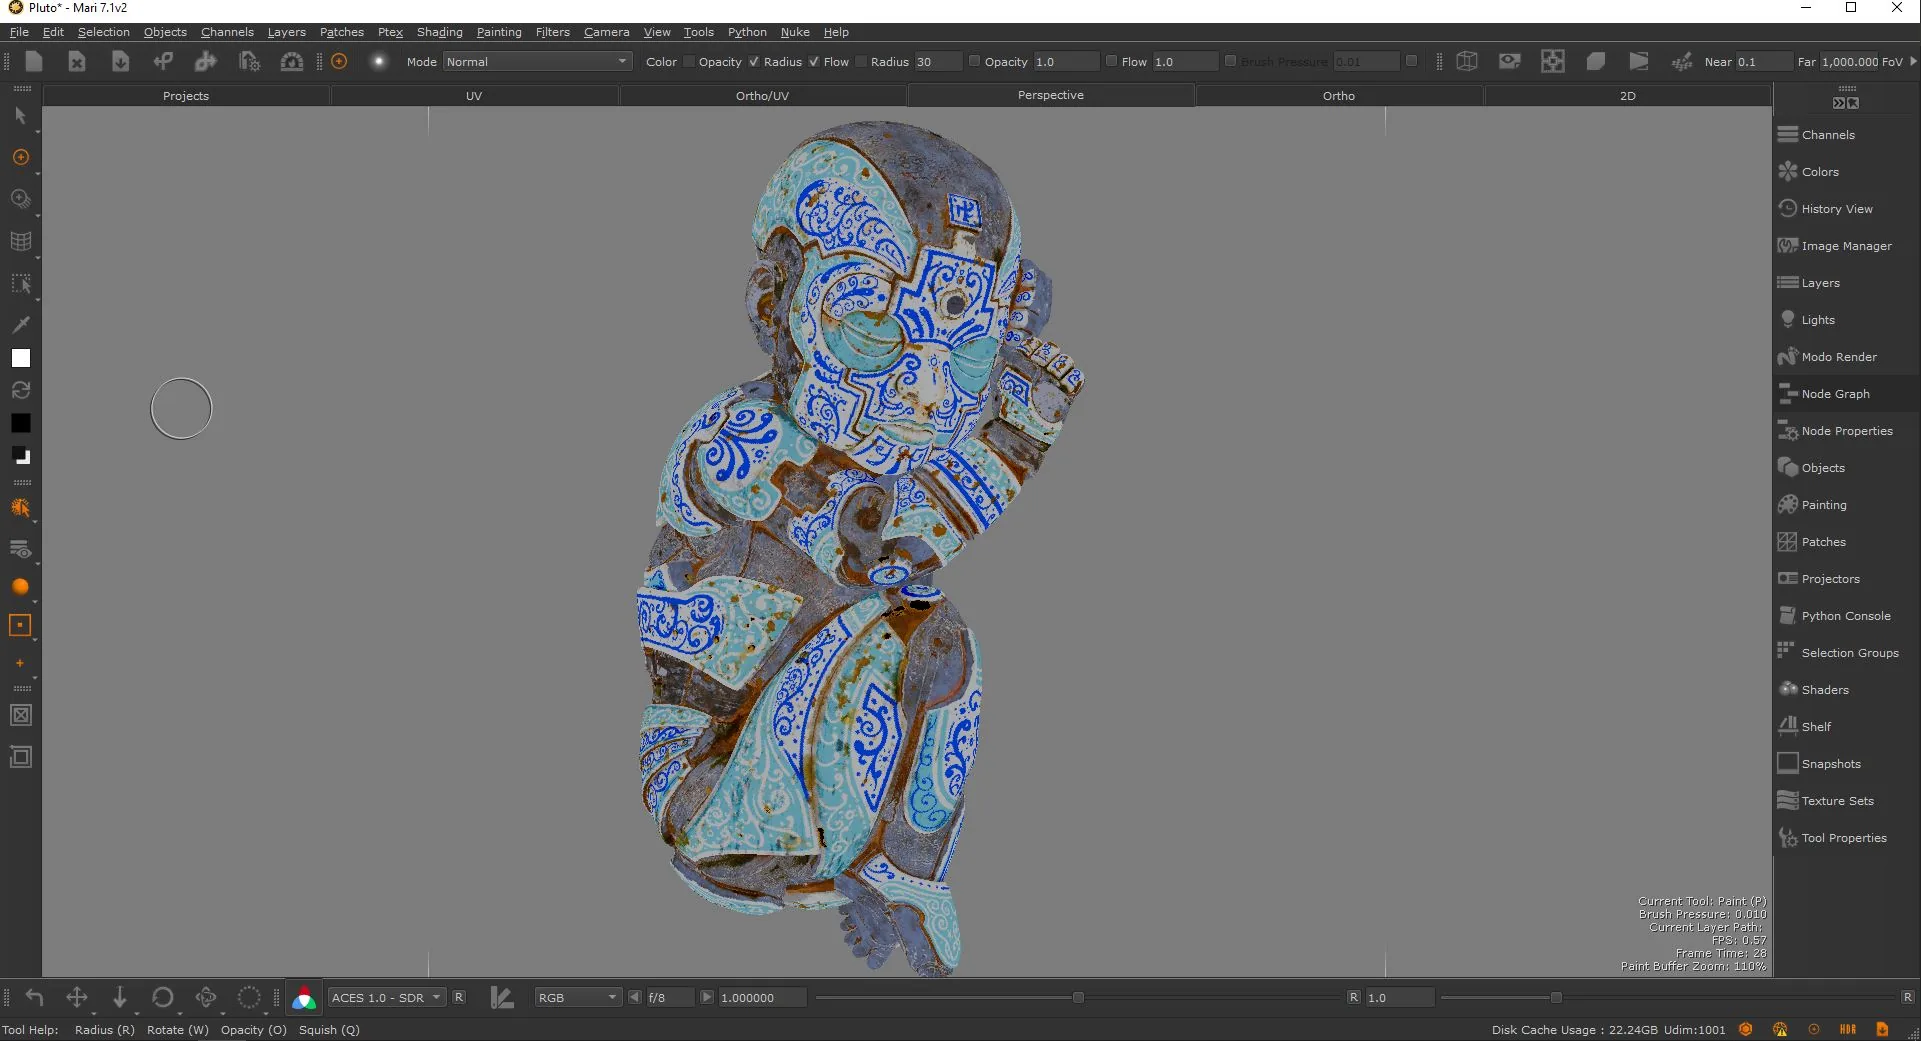Open the Image Manager palette
This screenshot has height=1041, width=1921.
coord(1846,246)
